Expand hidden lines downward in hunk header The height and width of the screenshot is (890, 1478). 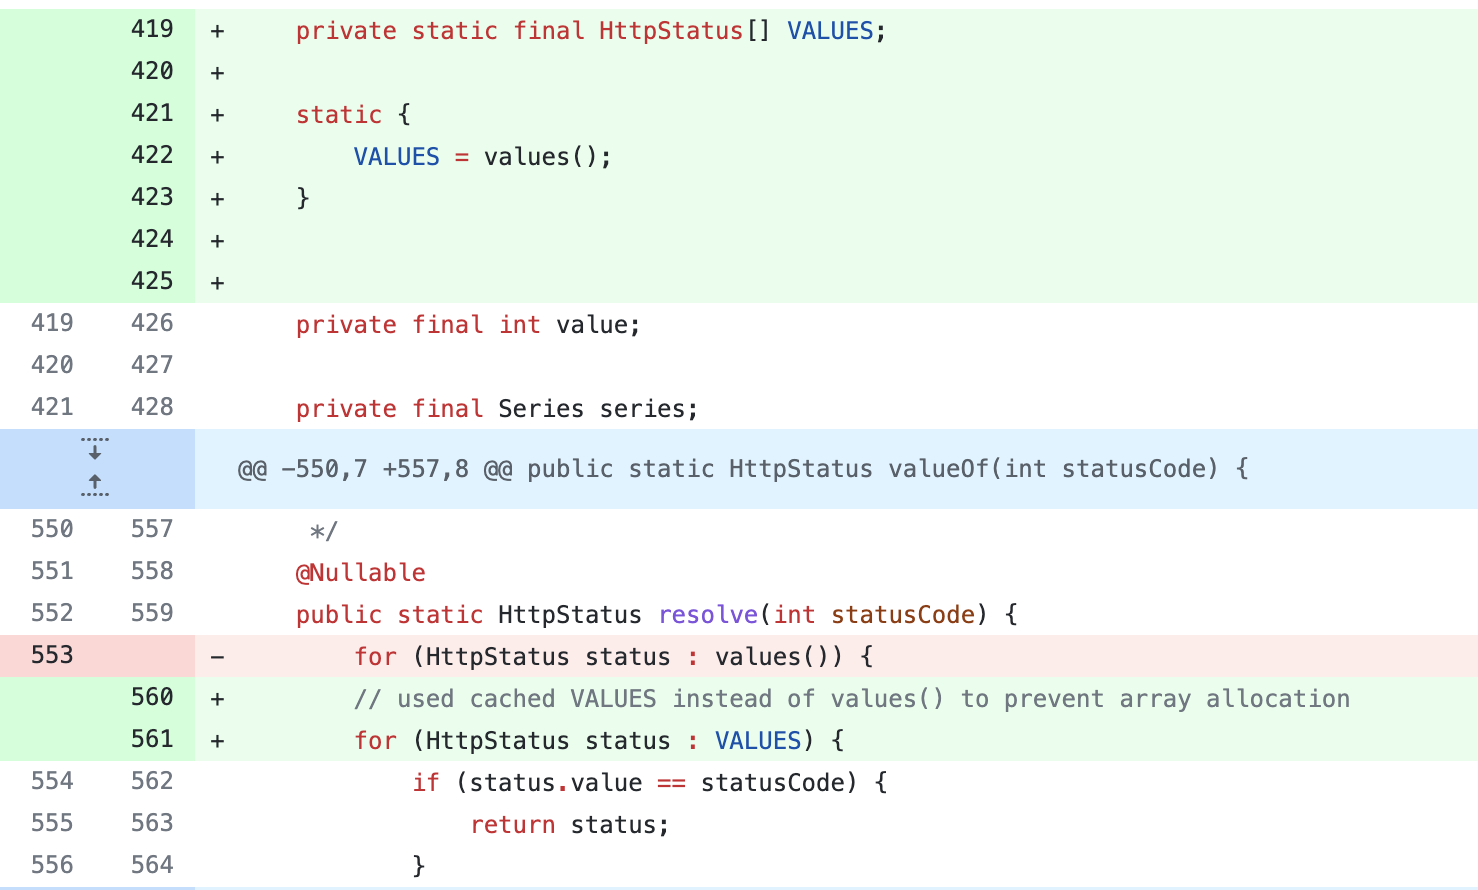coord(95,449)
